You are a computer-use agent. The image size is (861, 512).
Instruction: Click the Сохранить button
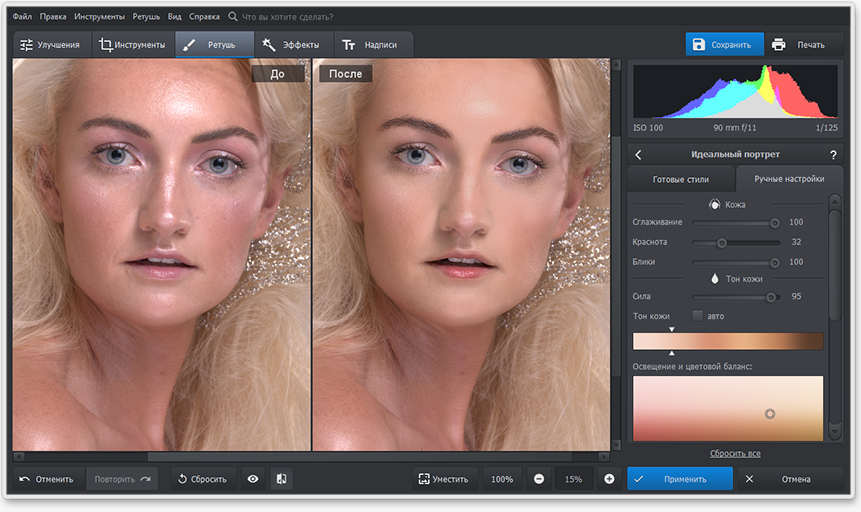[x=724, y=44]
